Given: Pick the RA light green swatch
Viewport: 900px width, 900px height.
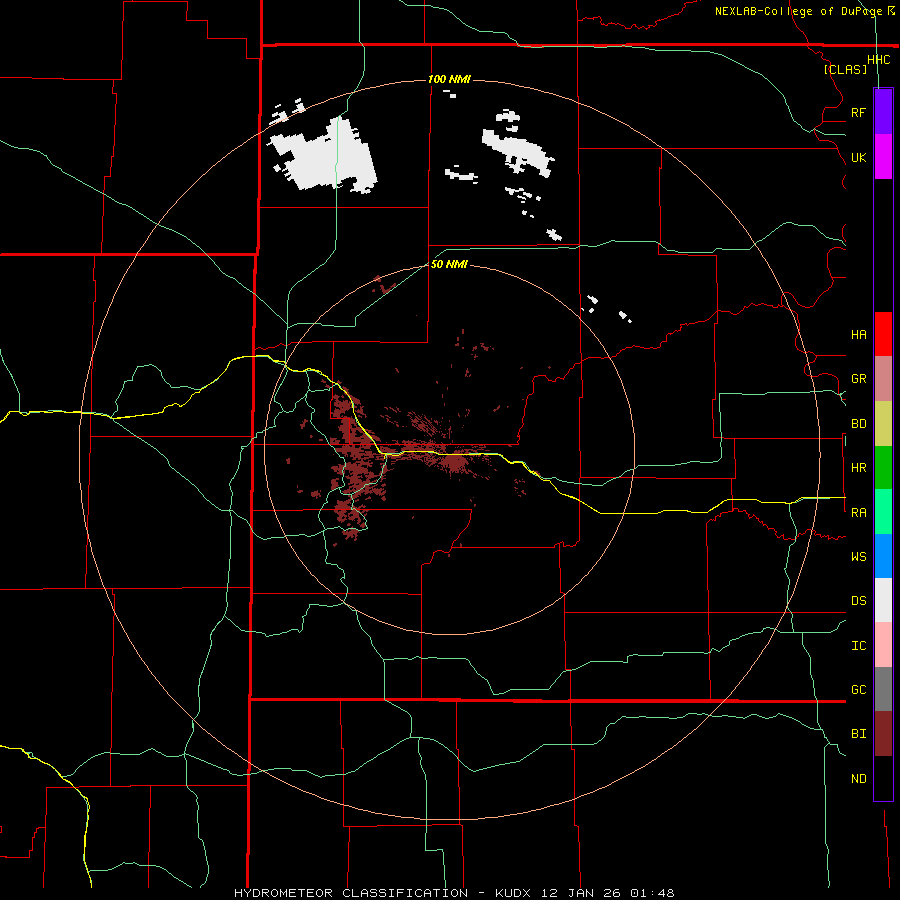Looking at the screenshot, I should click(x=883, y=512).
